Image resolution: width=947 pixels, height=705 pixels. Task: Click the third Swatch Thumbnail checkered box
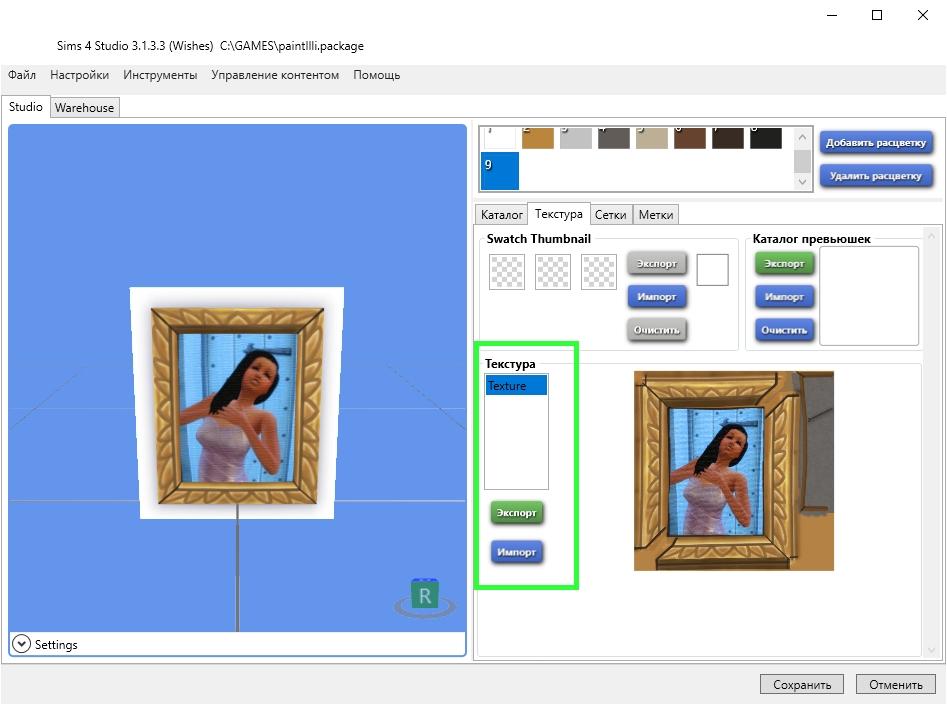tap(599, 271)
